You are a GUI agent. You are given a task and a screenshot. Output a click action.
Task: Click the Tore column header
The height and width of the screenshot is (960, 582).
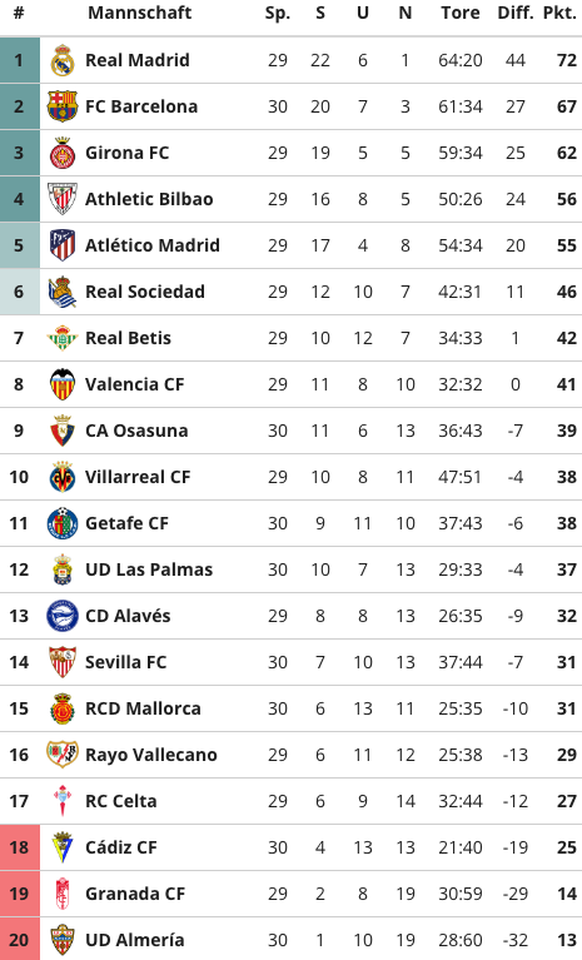tap(460, 13)
